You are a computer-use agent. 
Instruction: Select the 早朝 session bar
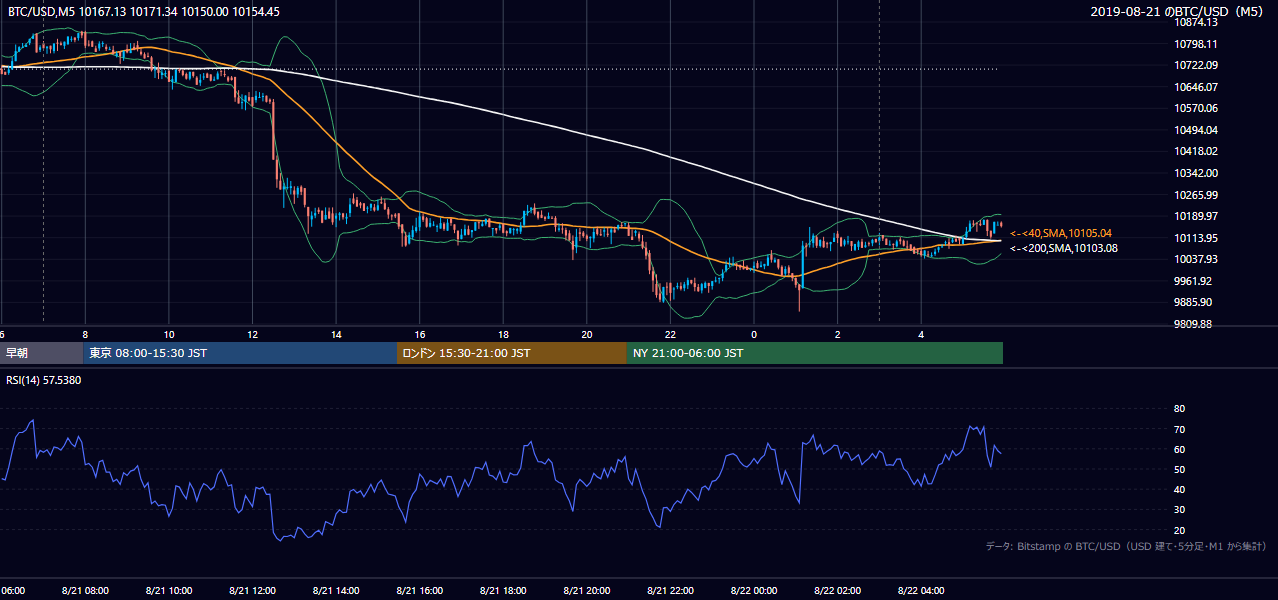pos(42,353)
